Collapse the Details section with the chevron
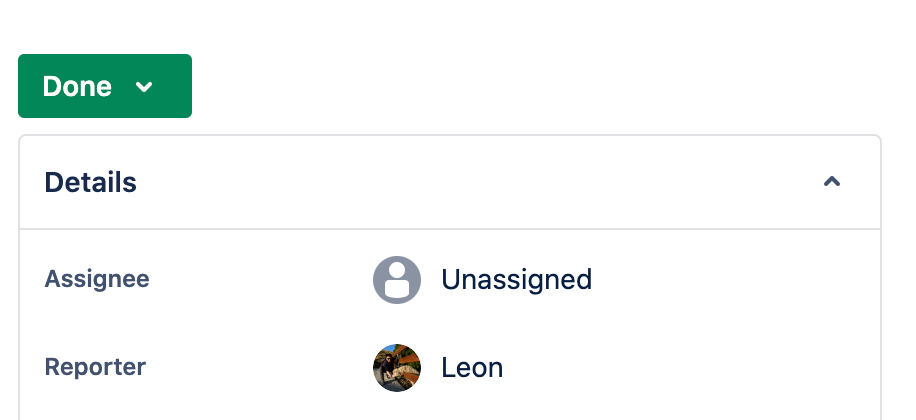This screenshot has height=420, width=916. pos(831,182)
